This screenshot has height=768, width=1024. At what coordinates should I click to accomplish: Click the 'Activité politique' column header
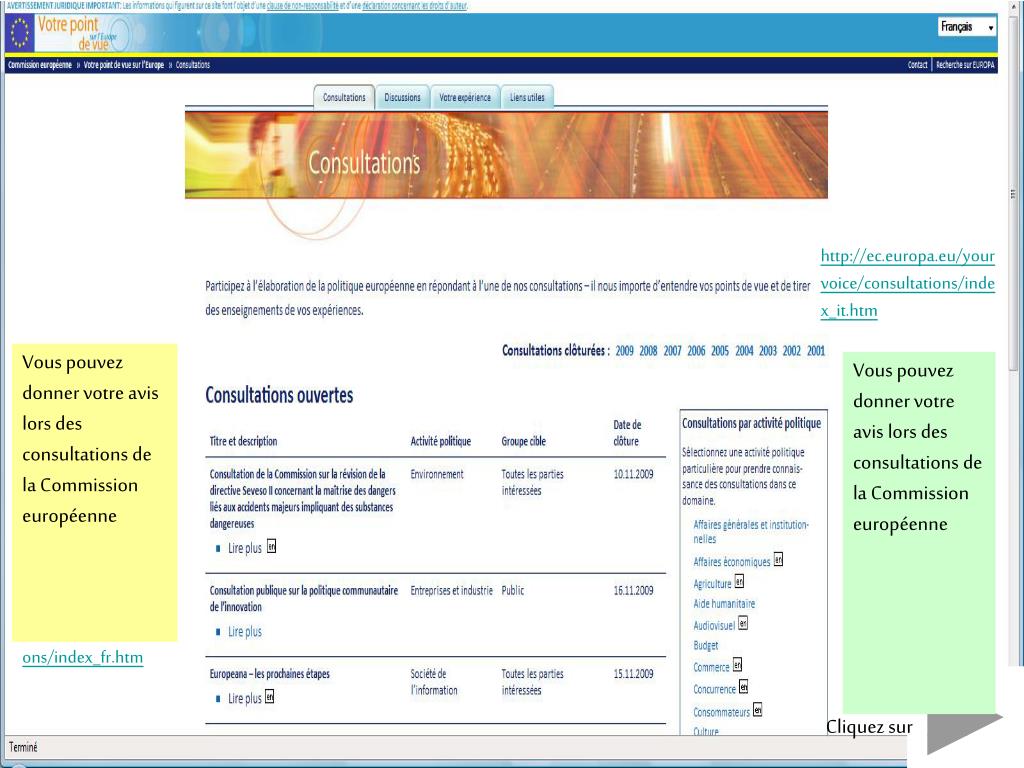[x=440, y=441]
